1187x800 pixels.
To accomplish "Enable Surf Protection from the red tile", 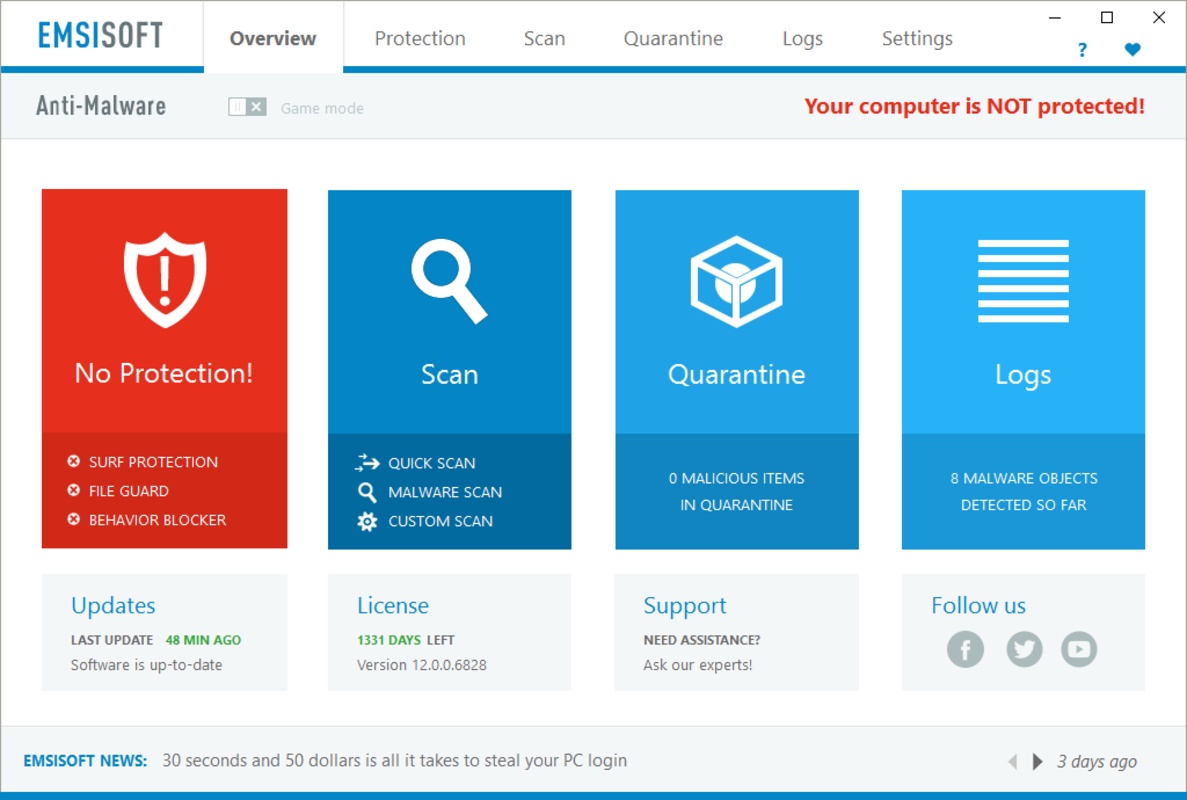I will (153, 462).
